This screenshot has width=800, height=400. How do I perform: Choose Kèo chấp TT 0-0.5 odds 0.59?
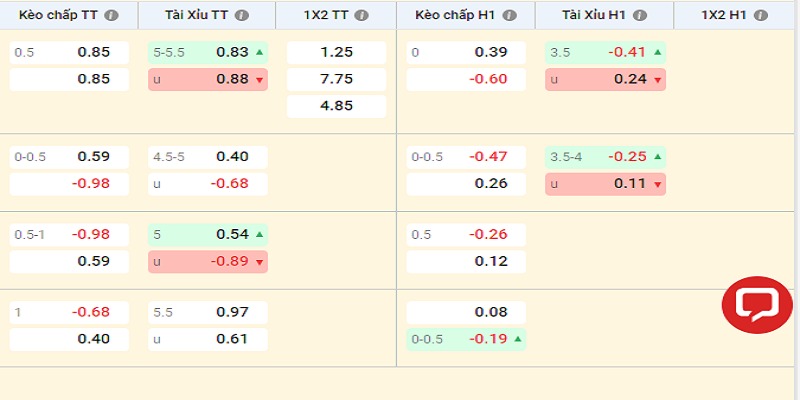(69, 157)
